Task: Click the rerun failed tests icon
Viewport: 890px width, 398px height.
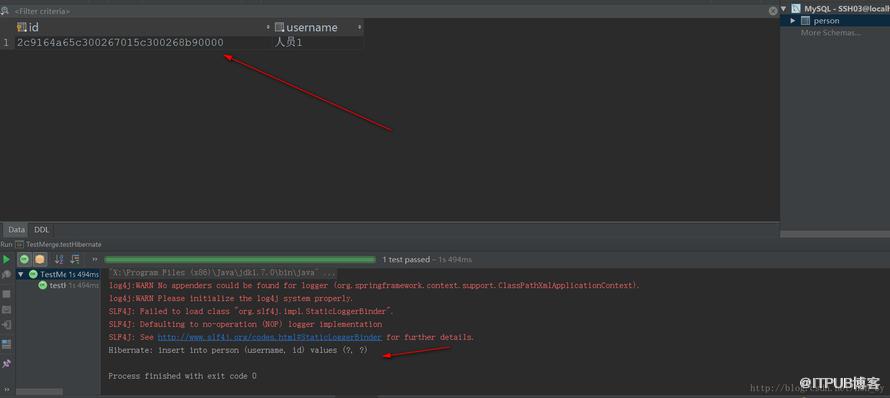Action: pos(6,275)
